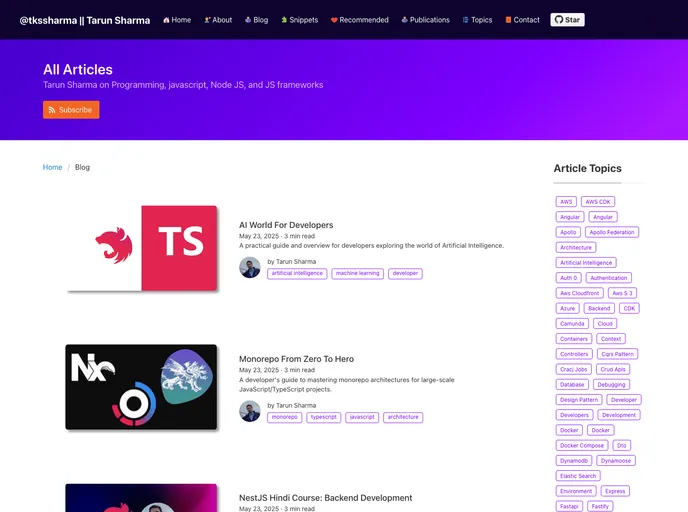Click the Home breadcrumb link

52,167
